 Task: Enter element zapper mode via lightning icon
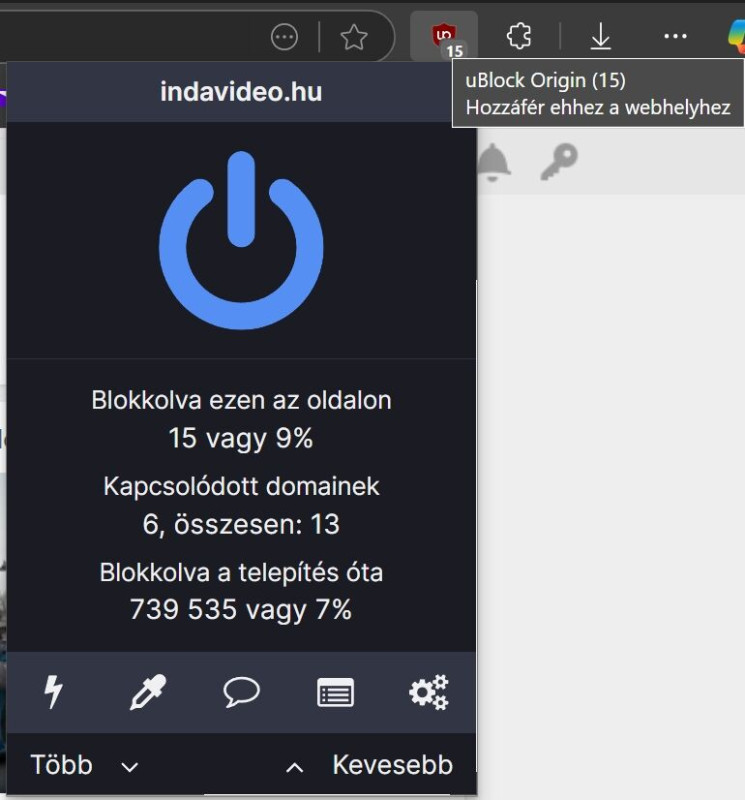53,692
